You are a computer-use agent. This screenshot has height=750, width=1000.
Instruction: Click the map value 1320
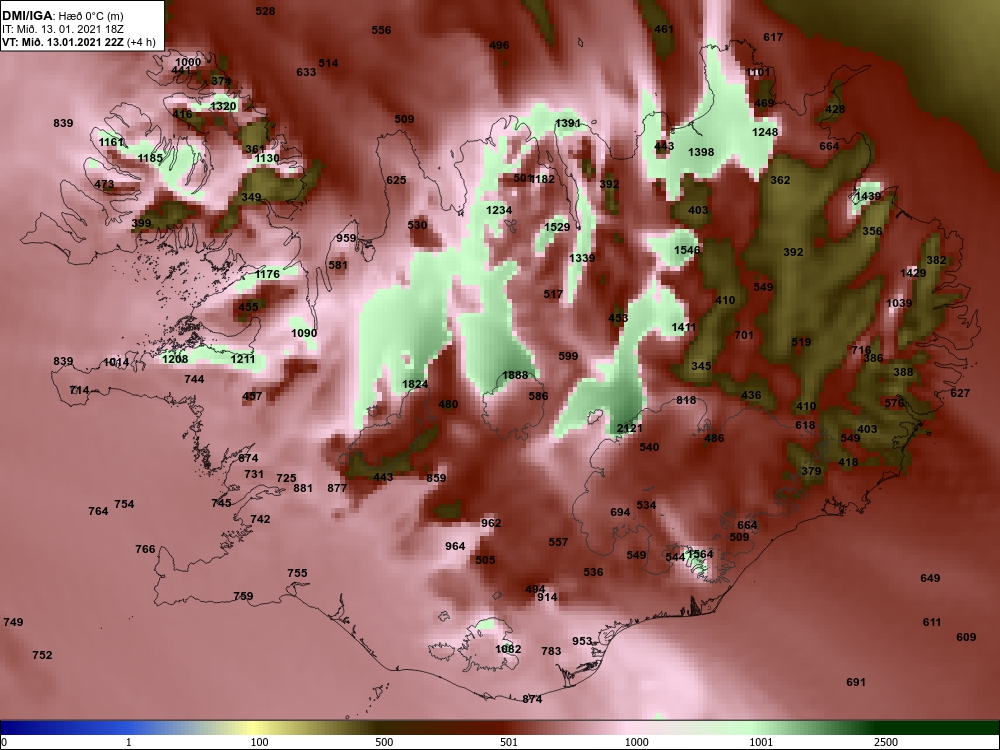tap(223, 106)
